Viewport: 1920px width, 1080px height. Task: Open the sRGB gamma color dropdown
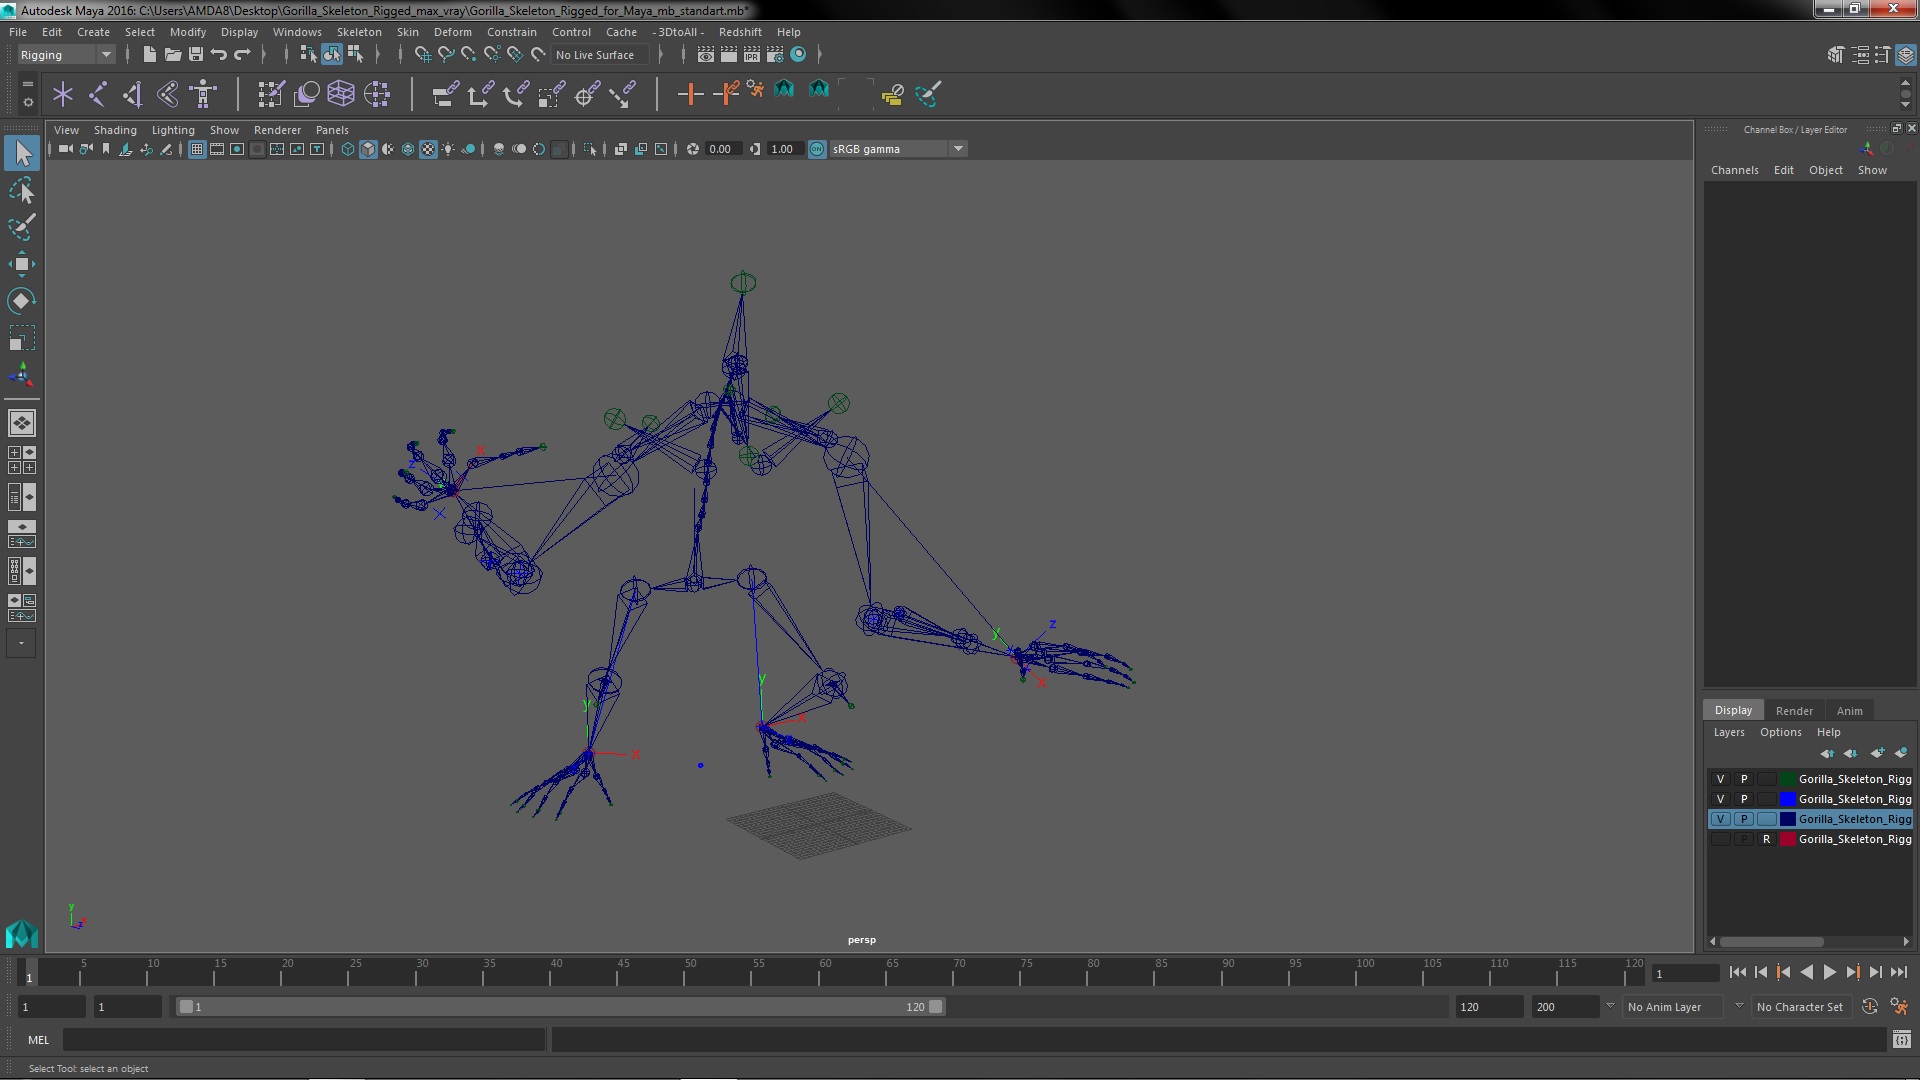click(x=959, y=148)
